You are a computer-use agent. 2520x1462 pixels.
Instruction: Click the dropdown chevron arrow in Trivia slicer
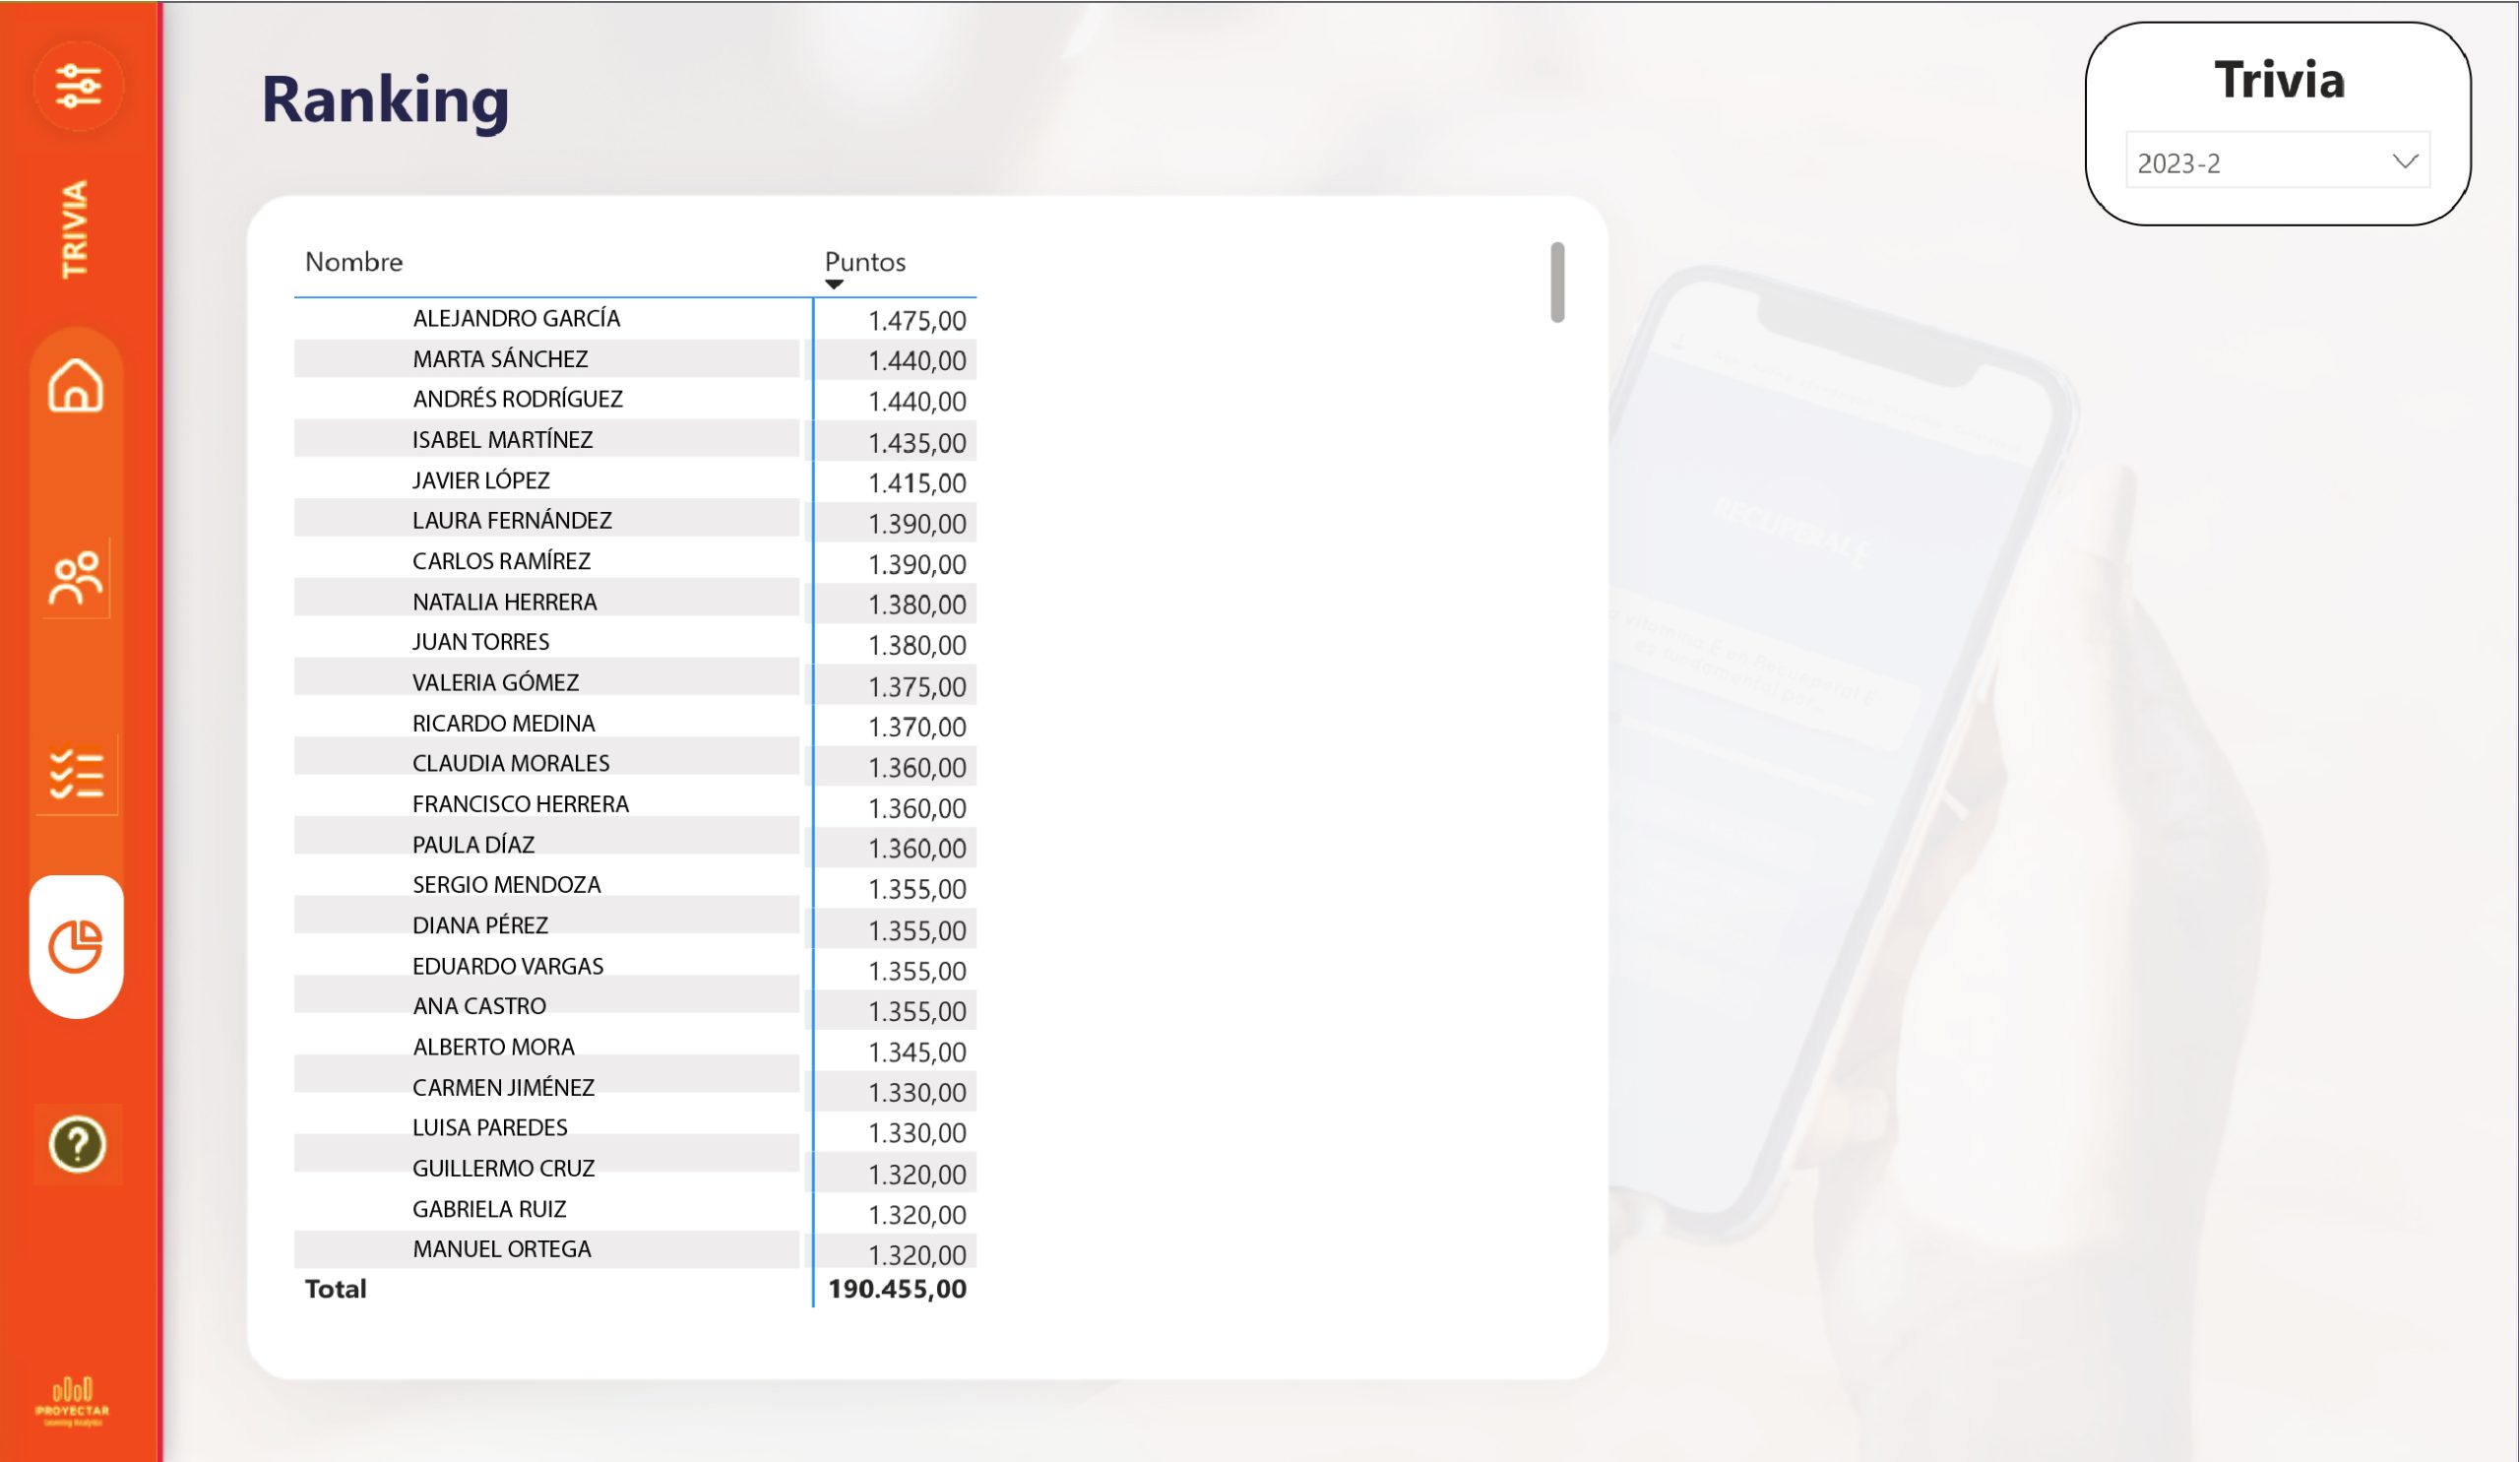pyautogui.click(x=2405, y=161)
